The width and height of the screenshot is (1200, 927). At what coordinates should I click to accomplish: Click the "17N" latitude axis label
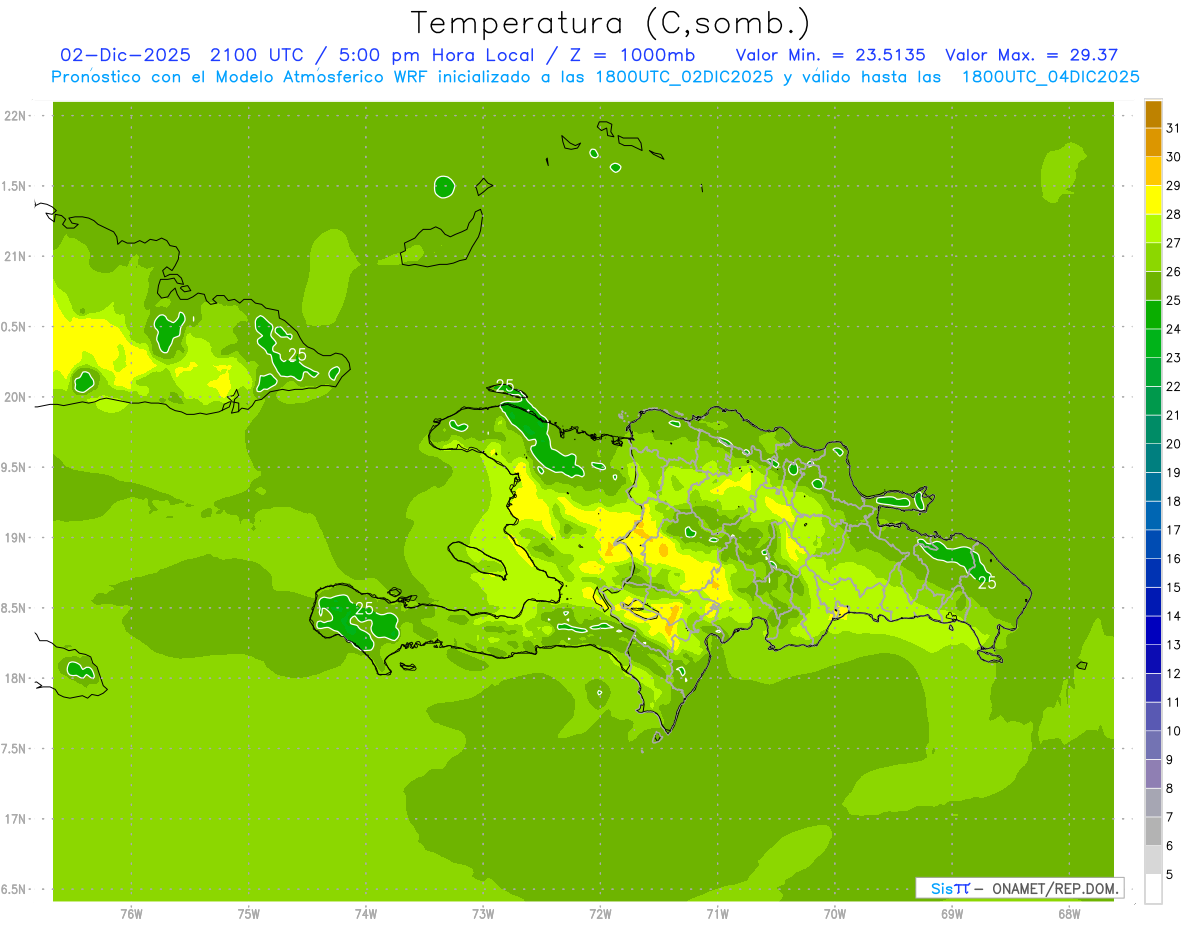coord(16,819)
